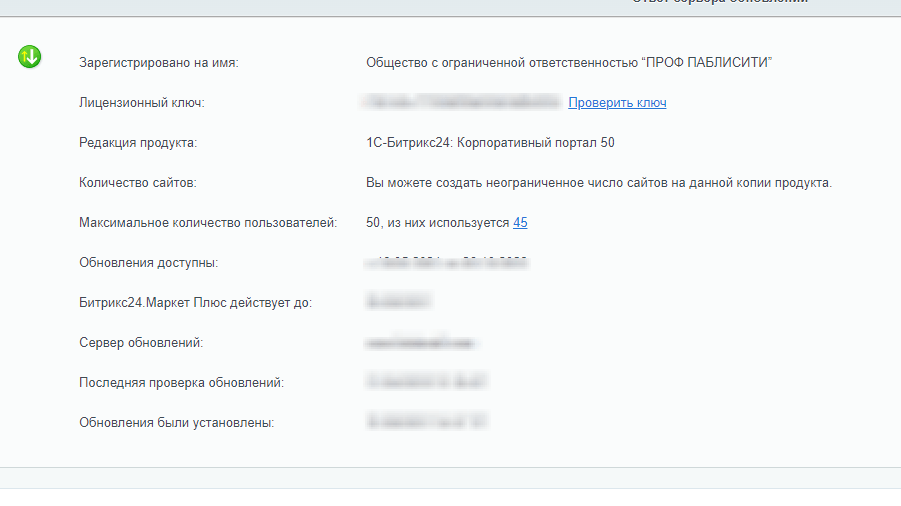Select the unlimited sites description text
Viewport: 901px width, 506px height.
(x=599, y=183)
